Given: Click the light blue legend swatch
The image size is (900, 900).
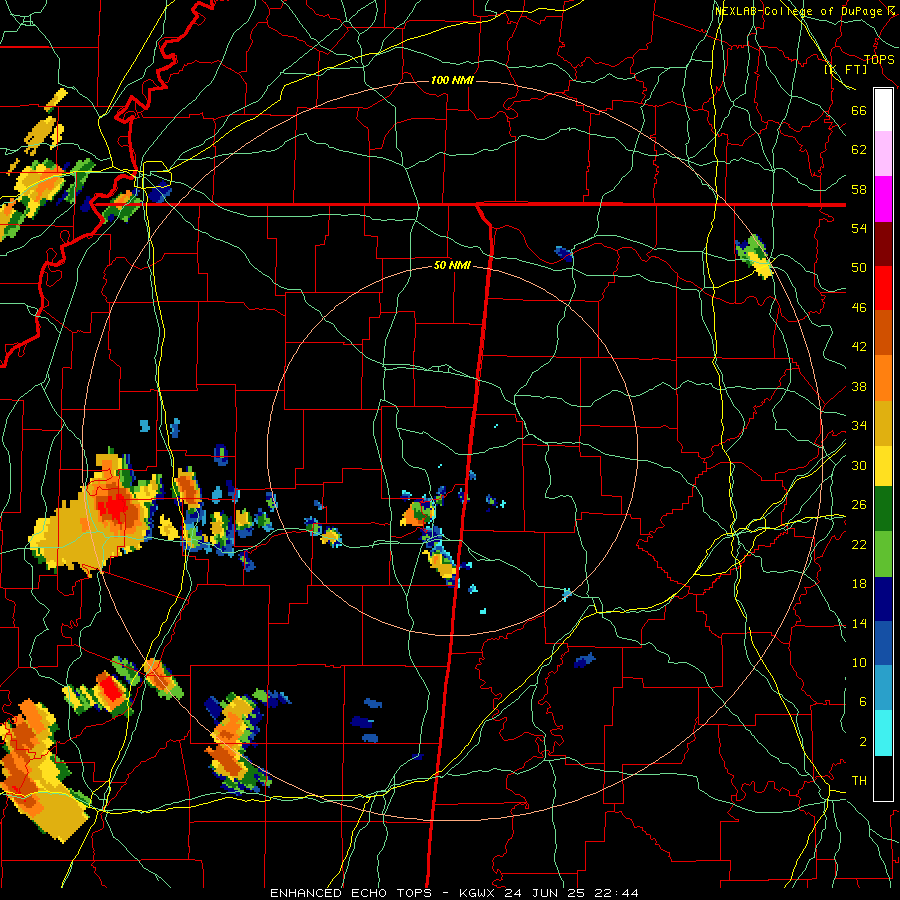Looking at the screenshot, I should coord(883,688).
